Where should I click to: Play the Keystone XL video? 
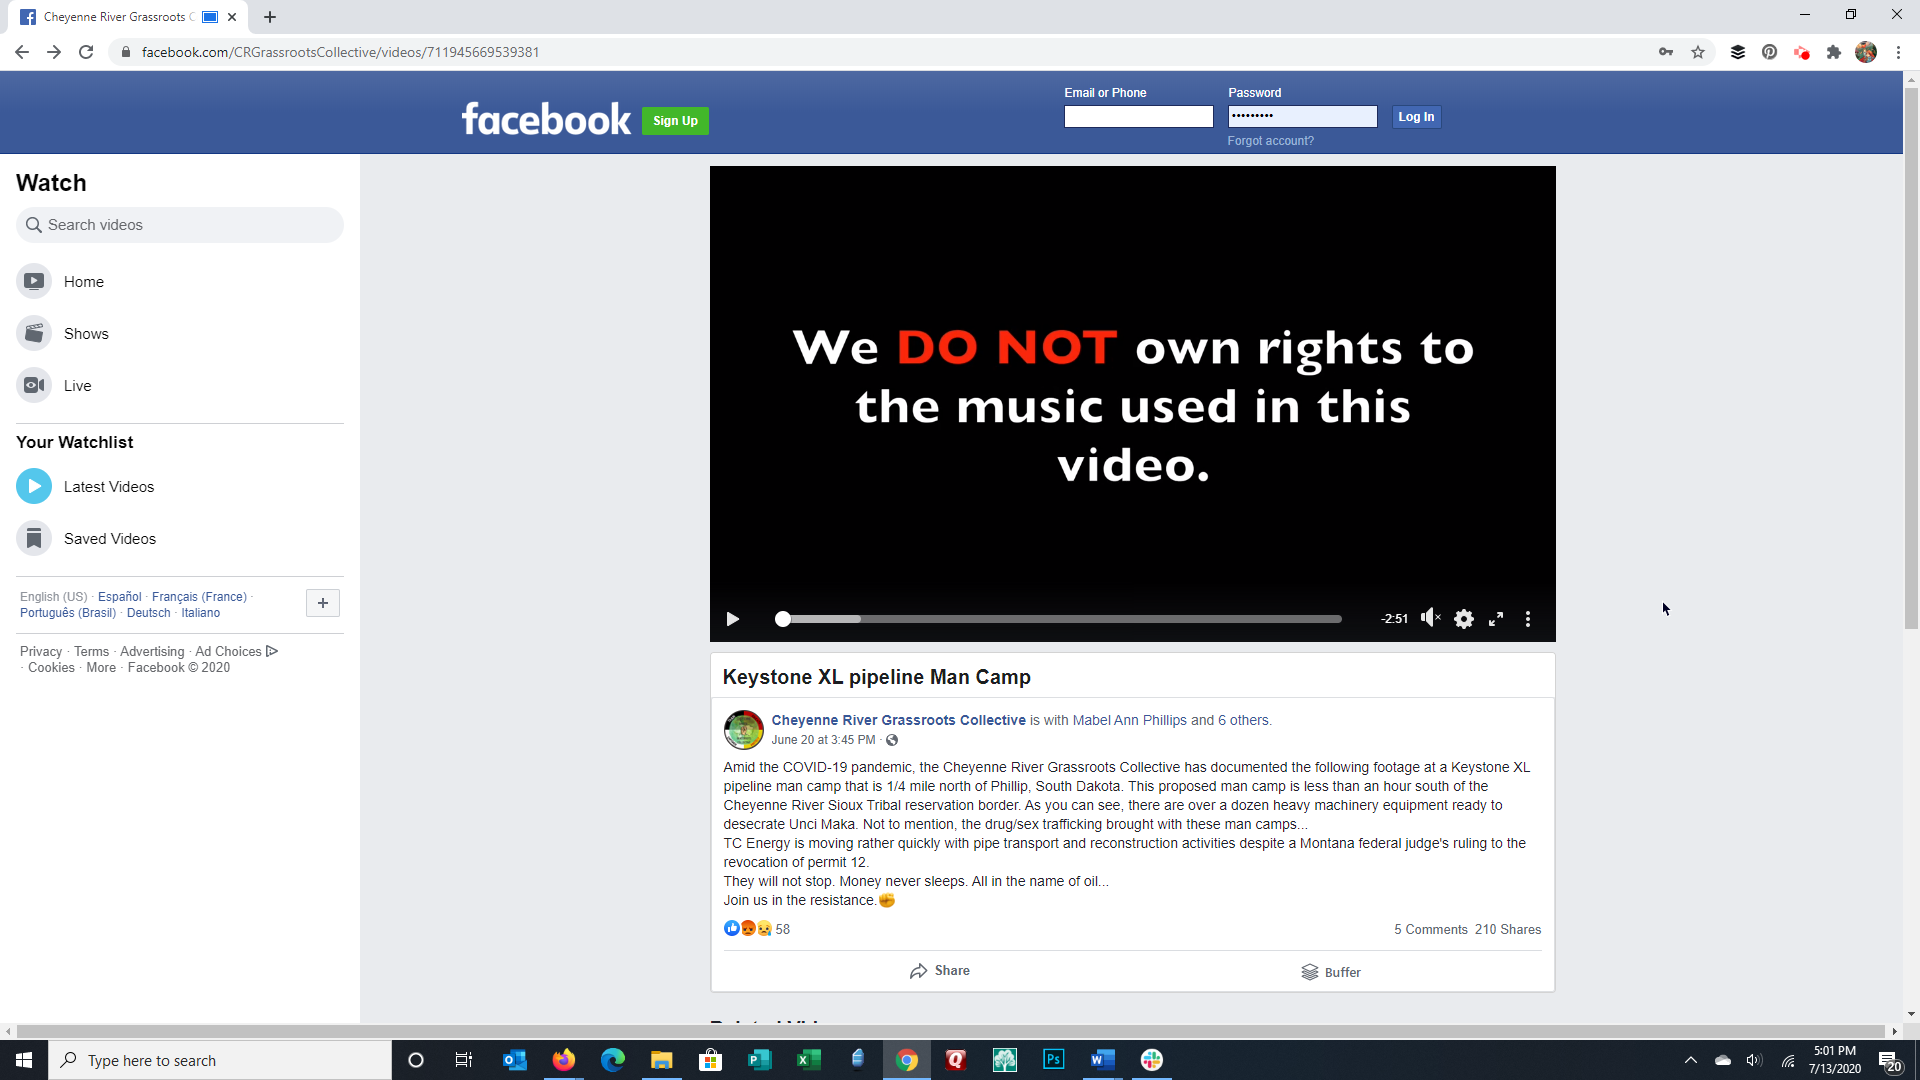732,619
